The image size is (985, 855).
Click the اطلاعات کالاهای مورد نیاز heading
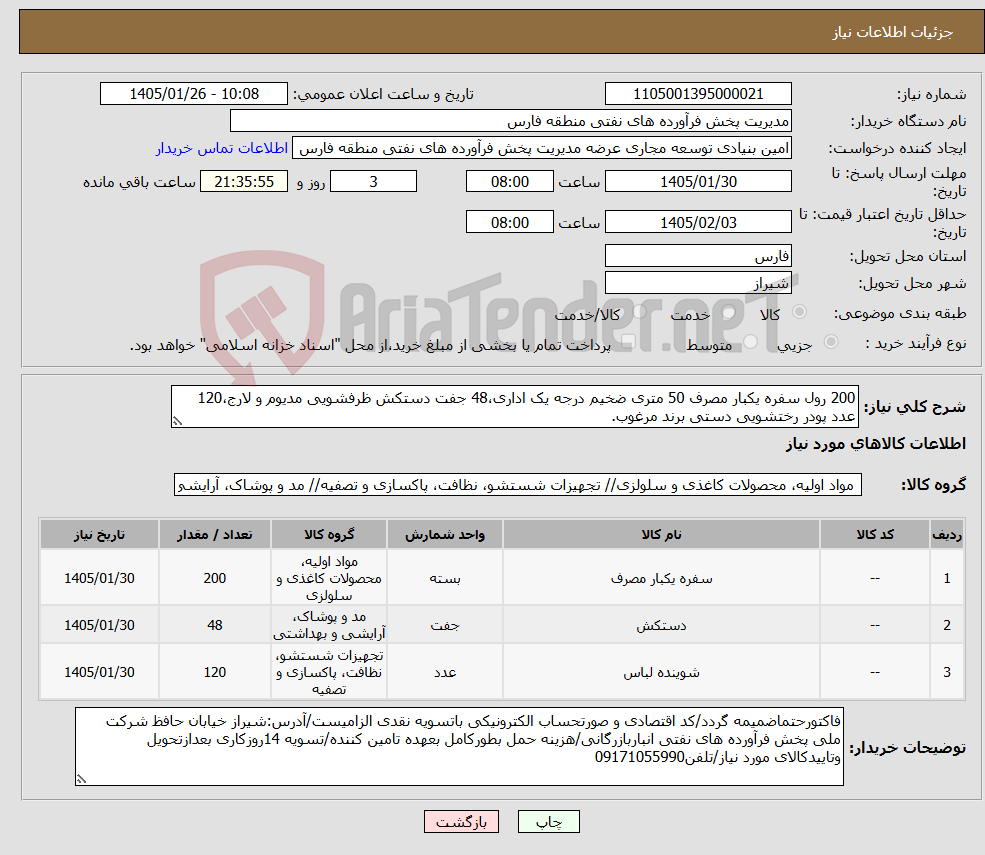click(876, 444)
